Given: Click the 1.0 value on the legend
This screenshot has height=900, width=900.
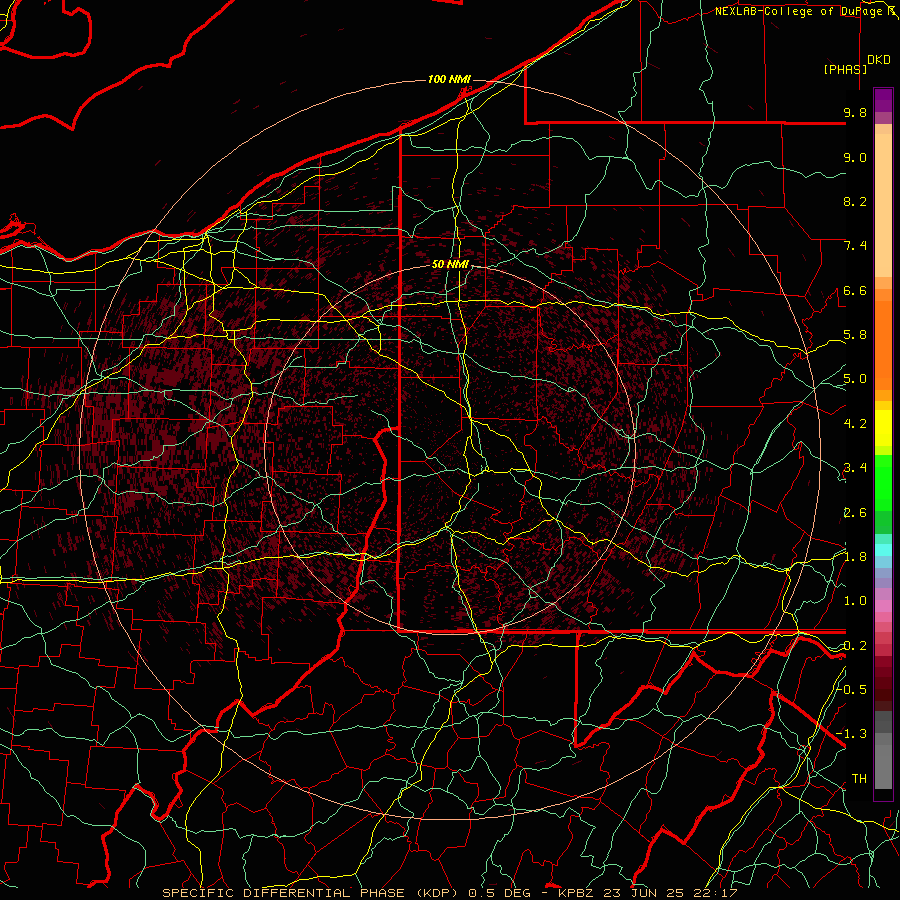Looking at the screenshot, I should 855,601.
